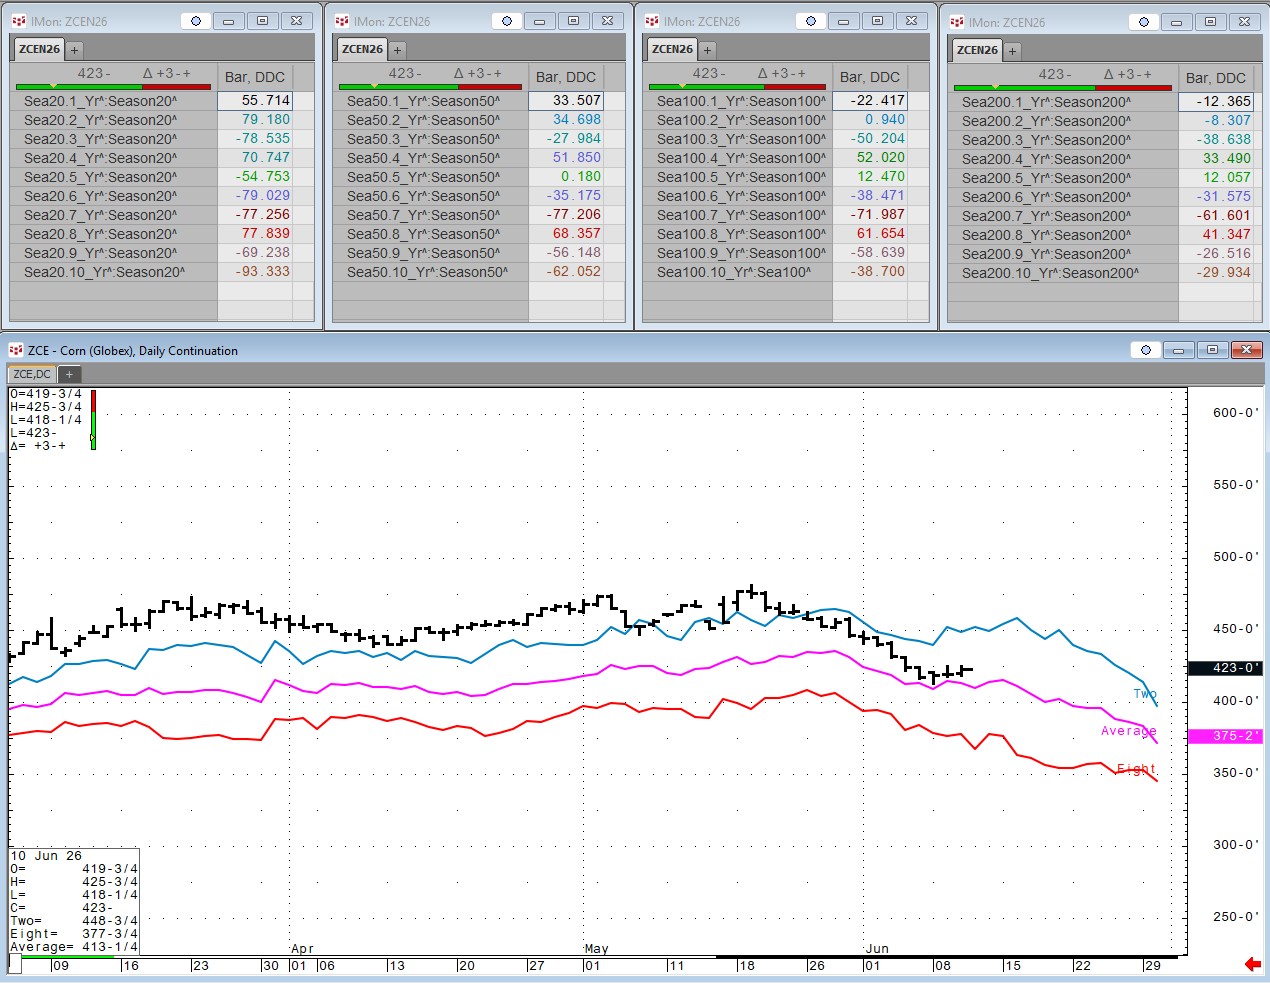Click row Sea200.6_Yr^:Season200^
The width and height of the screenshot is (1270, 983).
[1064, 197]
